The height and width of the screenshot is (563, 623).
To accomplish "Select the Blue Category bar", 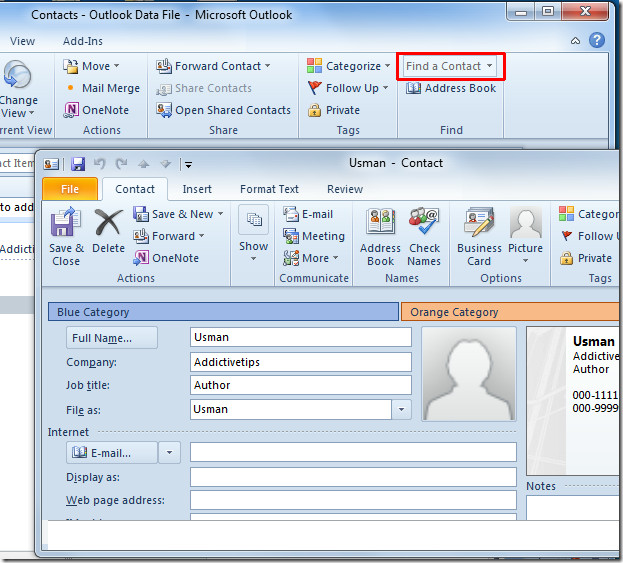I will [222, 312].
